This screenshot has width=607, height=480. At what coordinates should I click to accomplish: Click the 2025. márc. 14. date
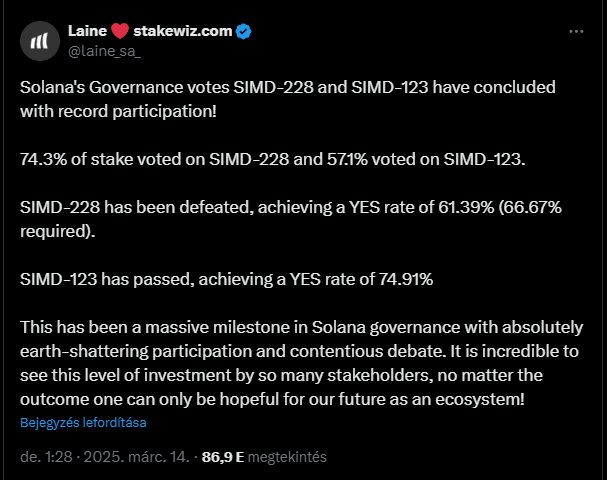pyautogui.click(x=137, y=457)
